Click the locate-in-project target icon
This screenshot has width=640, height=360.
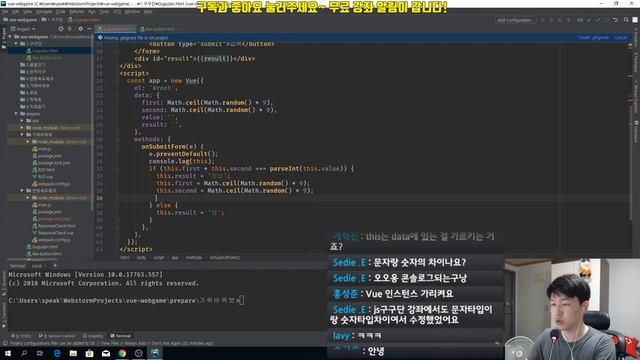(x=61, y=29)
